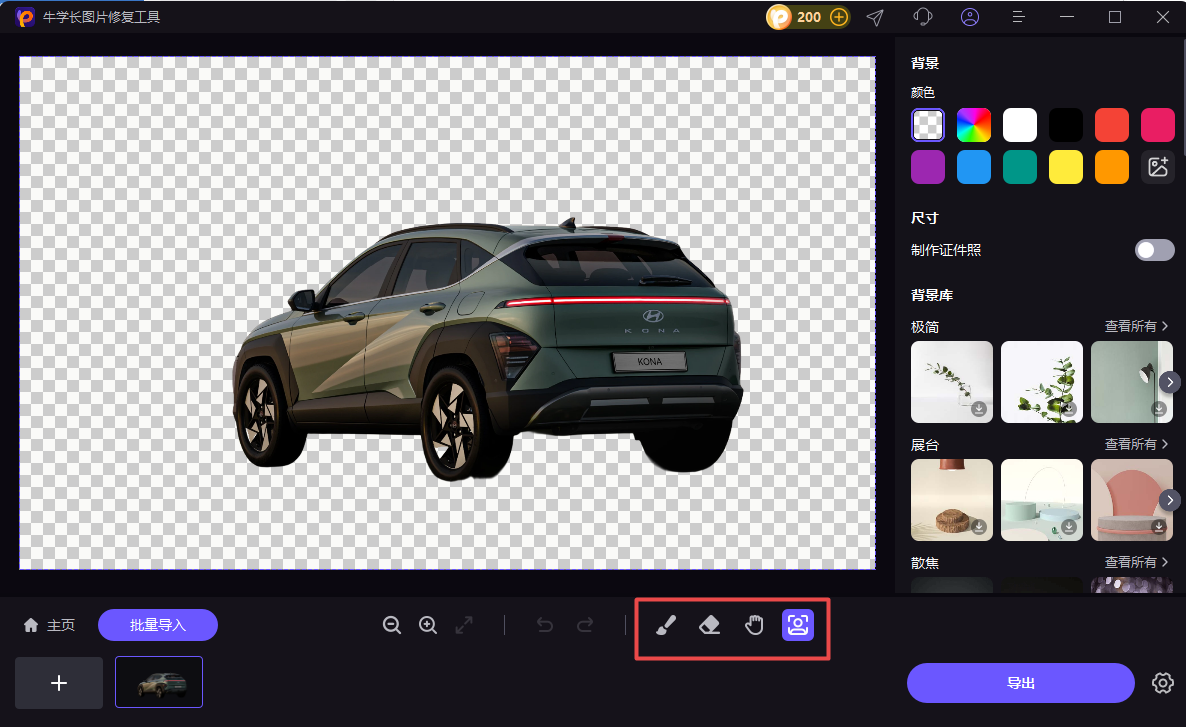Open the rainbow custom color picker

(974, 125)
